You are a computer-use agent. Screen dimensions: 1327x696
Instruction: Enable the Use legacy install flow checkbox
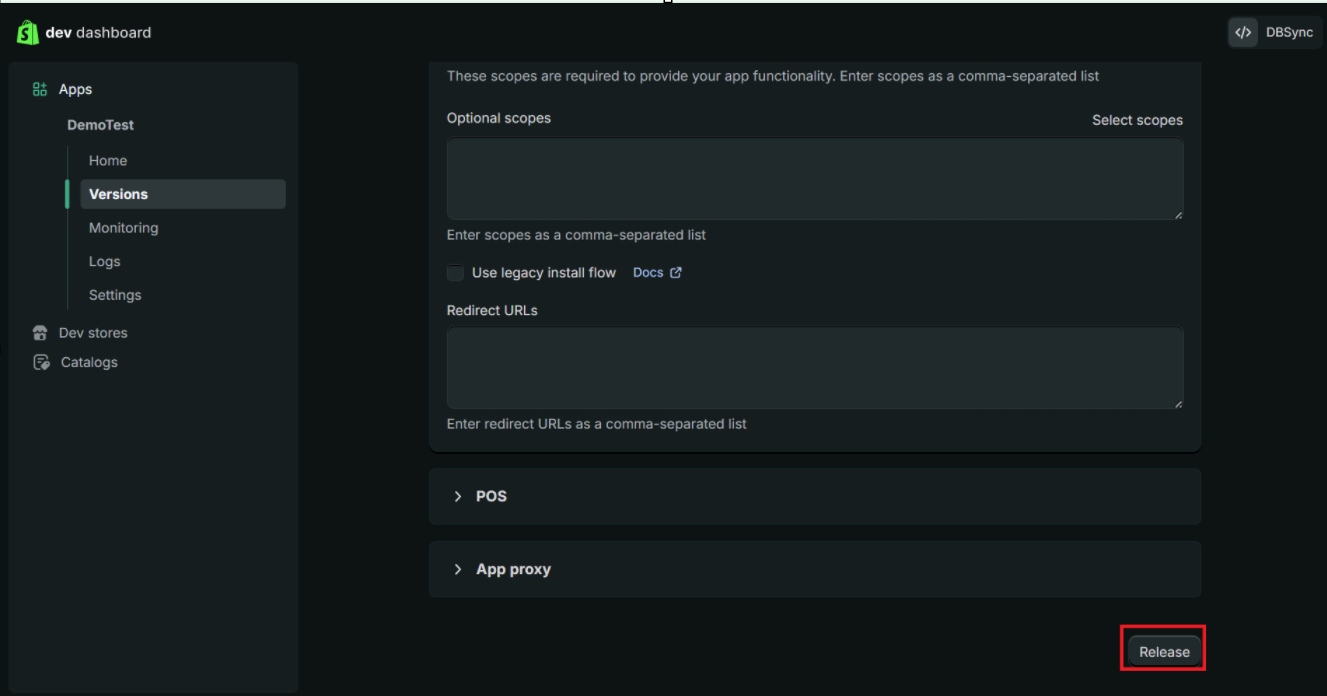point(456,273)
